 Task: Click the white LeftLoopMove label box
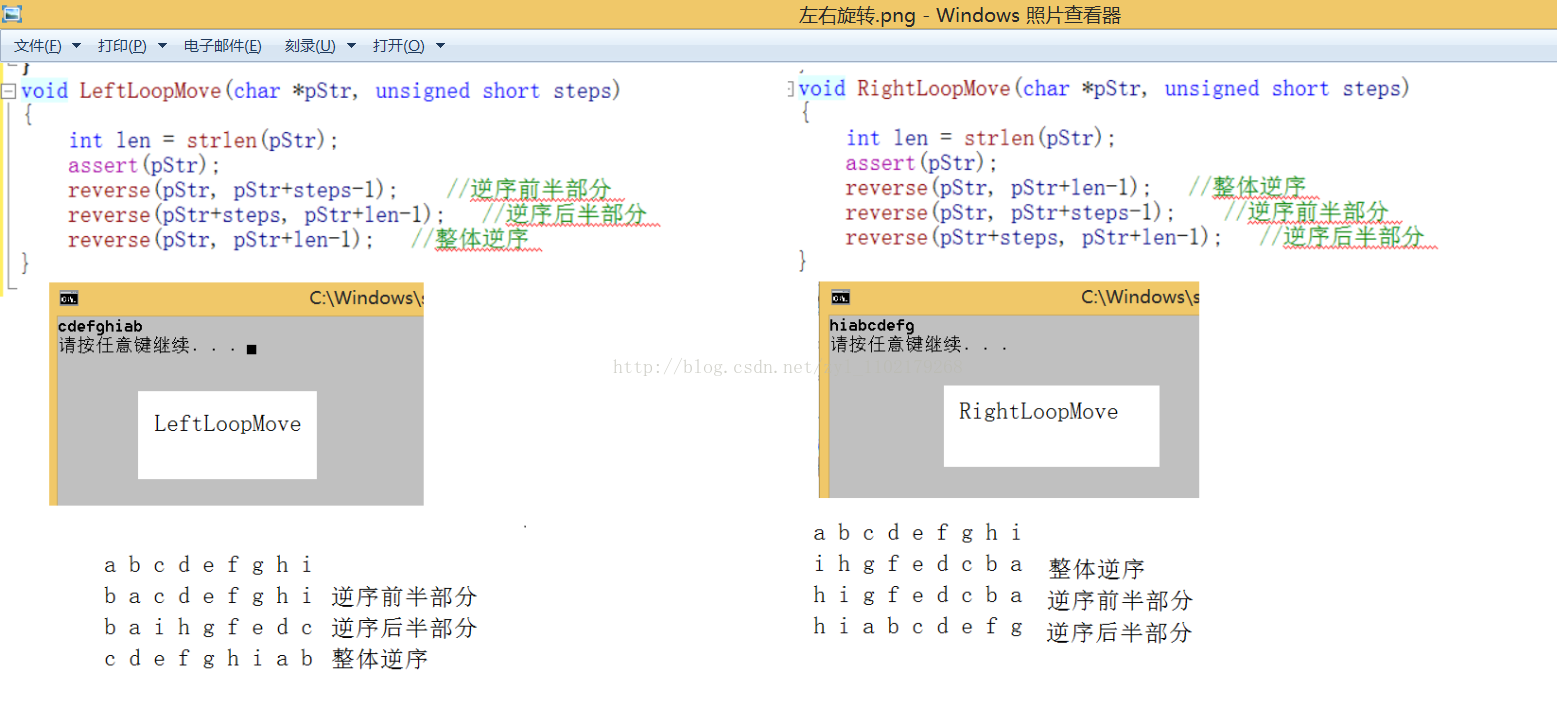coord(227,435)
